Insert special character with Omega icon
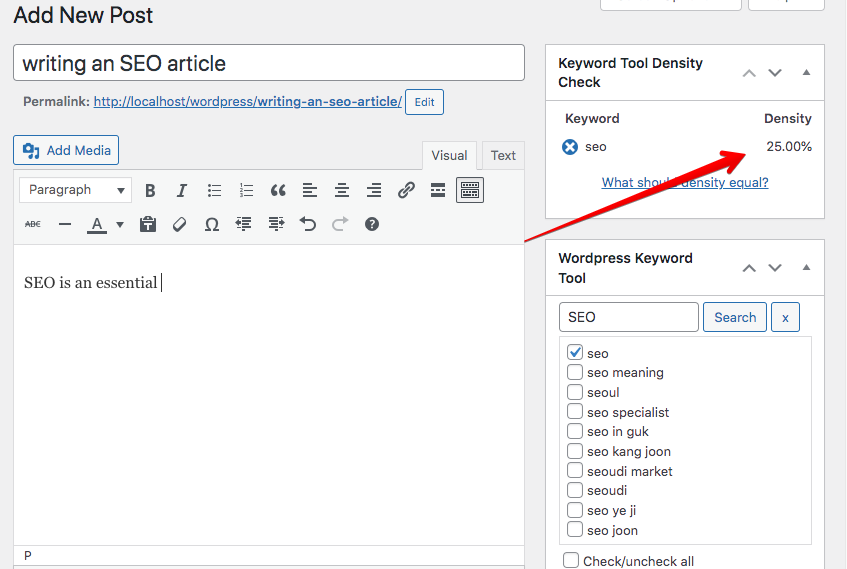847x569 pixels. pos(212,225)
